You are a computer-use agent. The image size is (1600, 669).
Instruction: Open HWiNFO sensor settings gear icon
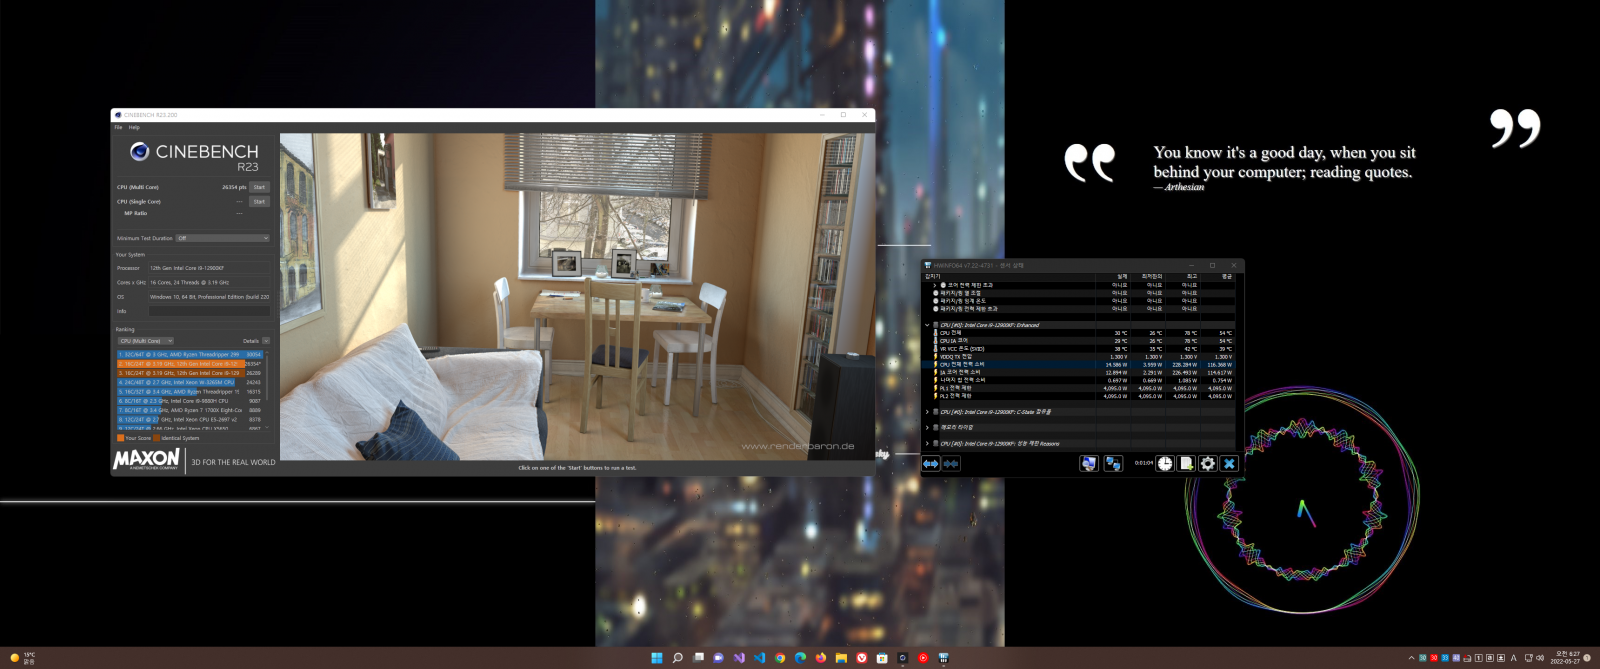(x=1207, y=463)
